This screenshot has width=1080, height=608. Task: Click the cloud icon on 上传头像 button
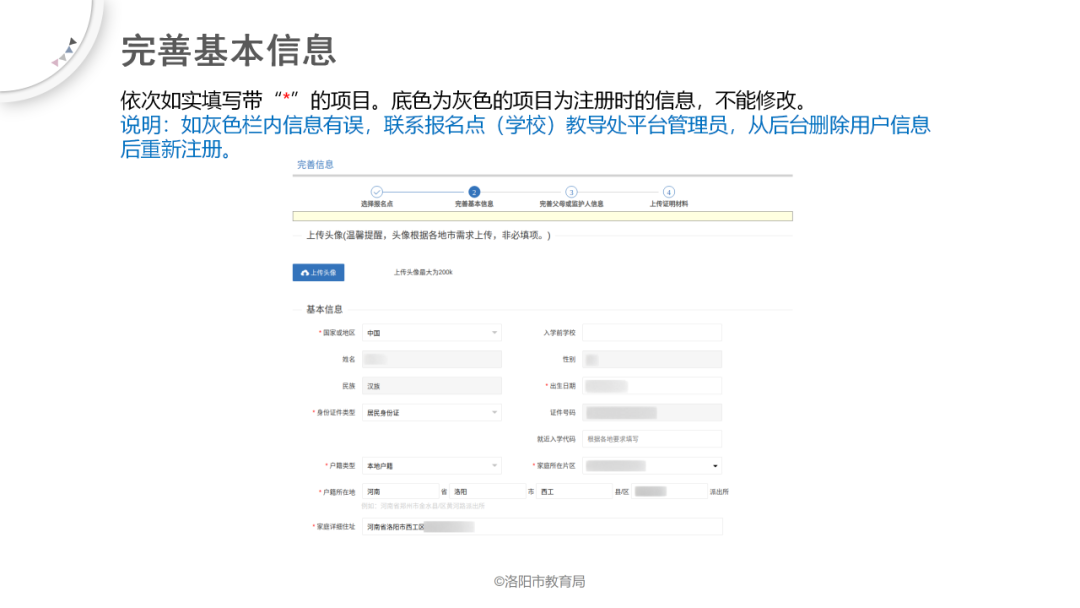(304, 270)
